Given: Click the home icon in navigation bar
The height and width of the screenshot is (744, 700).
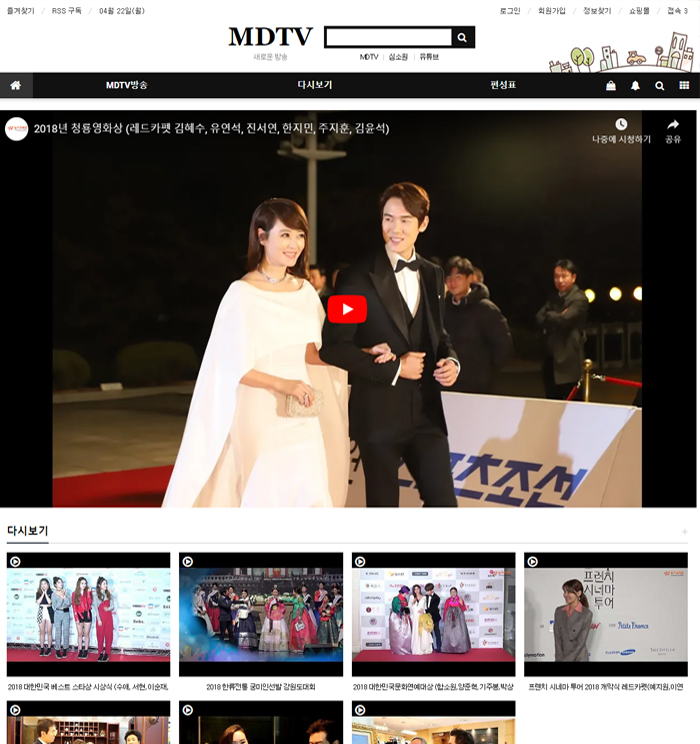Looking at the screenshot, I should tap(14, 86).
